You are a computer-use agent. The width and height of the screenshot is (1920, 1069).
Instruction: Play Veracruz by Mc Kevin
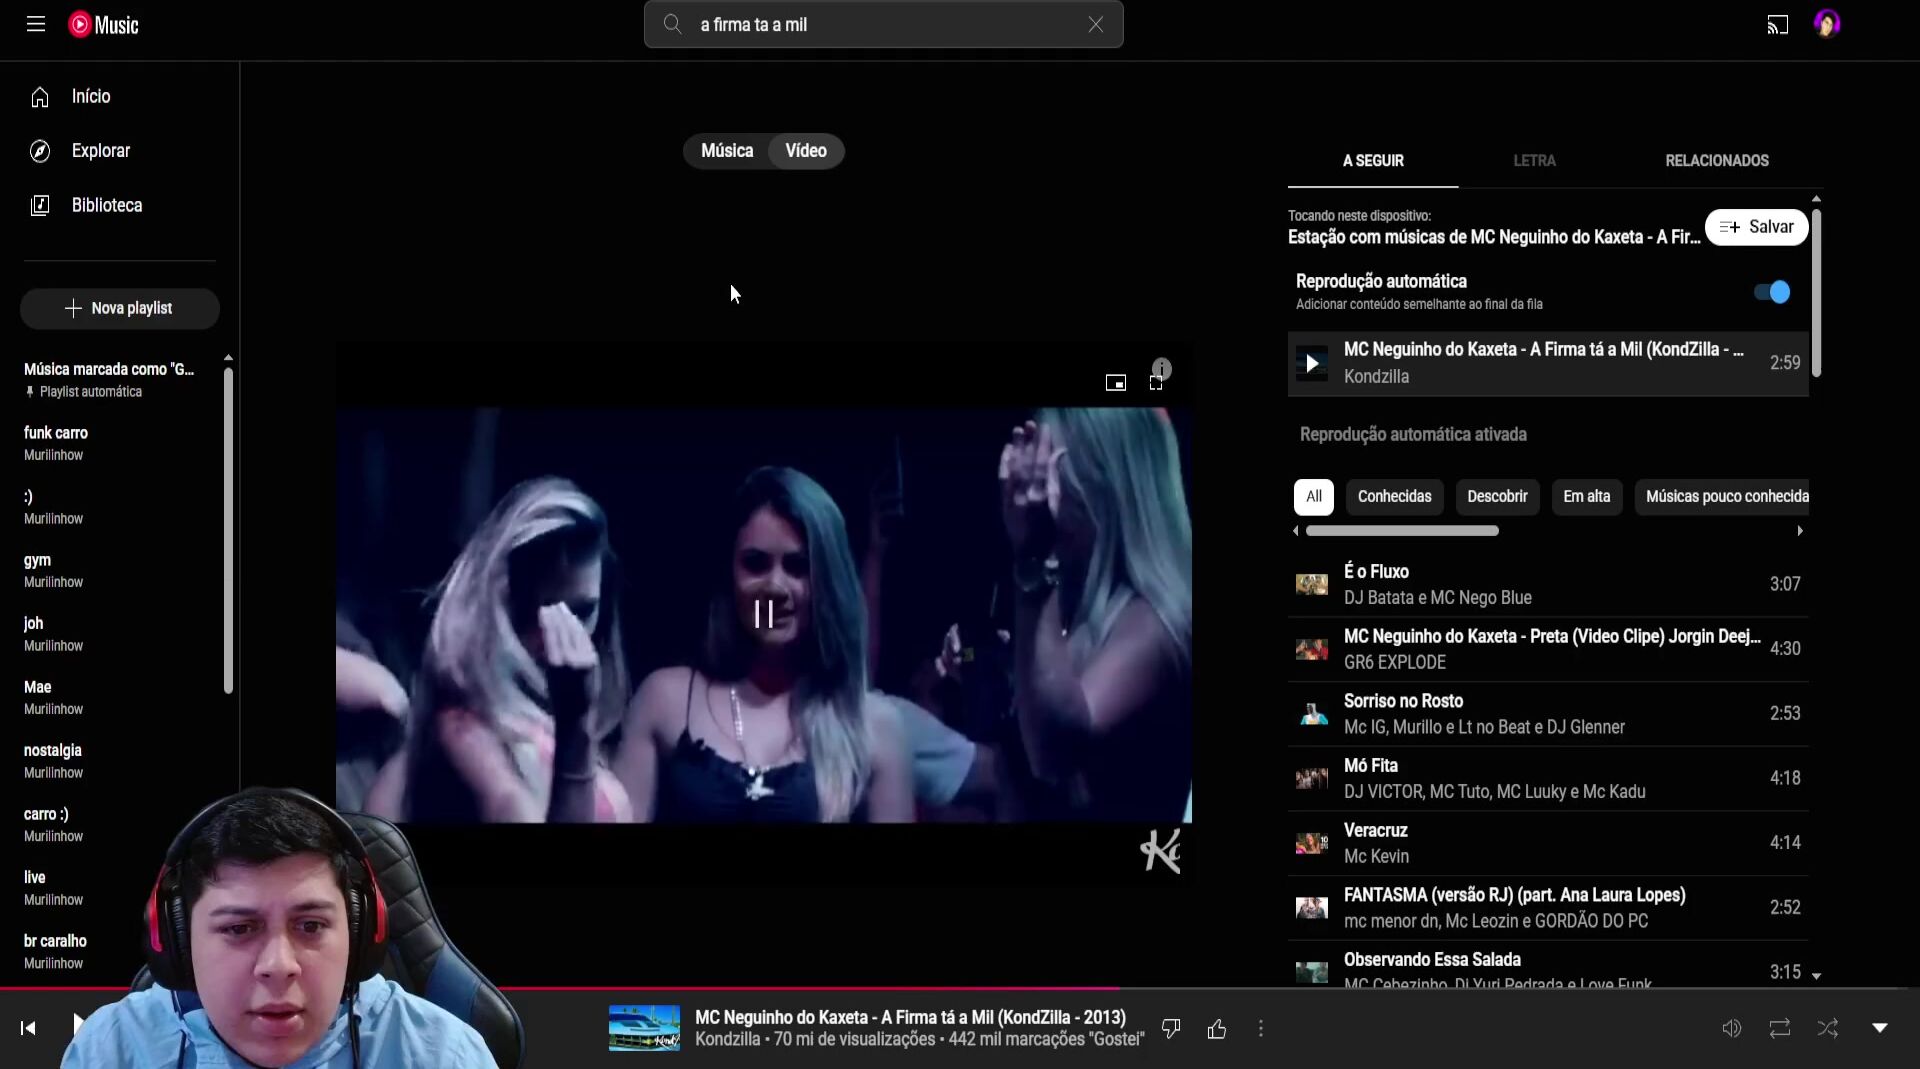click(x=1548, y=843)
